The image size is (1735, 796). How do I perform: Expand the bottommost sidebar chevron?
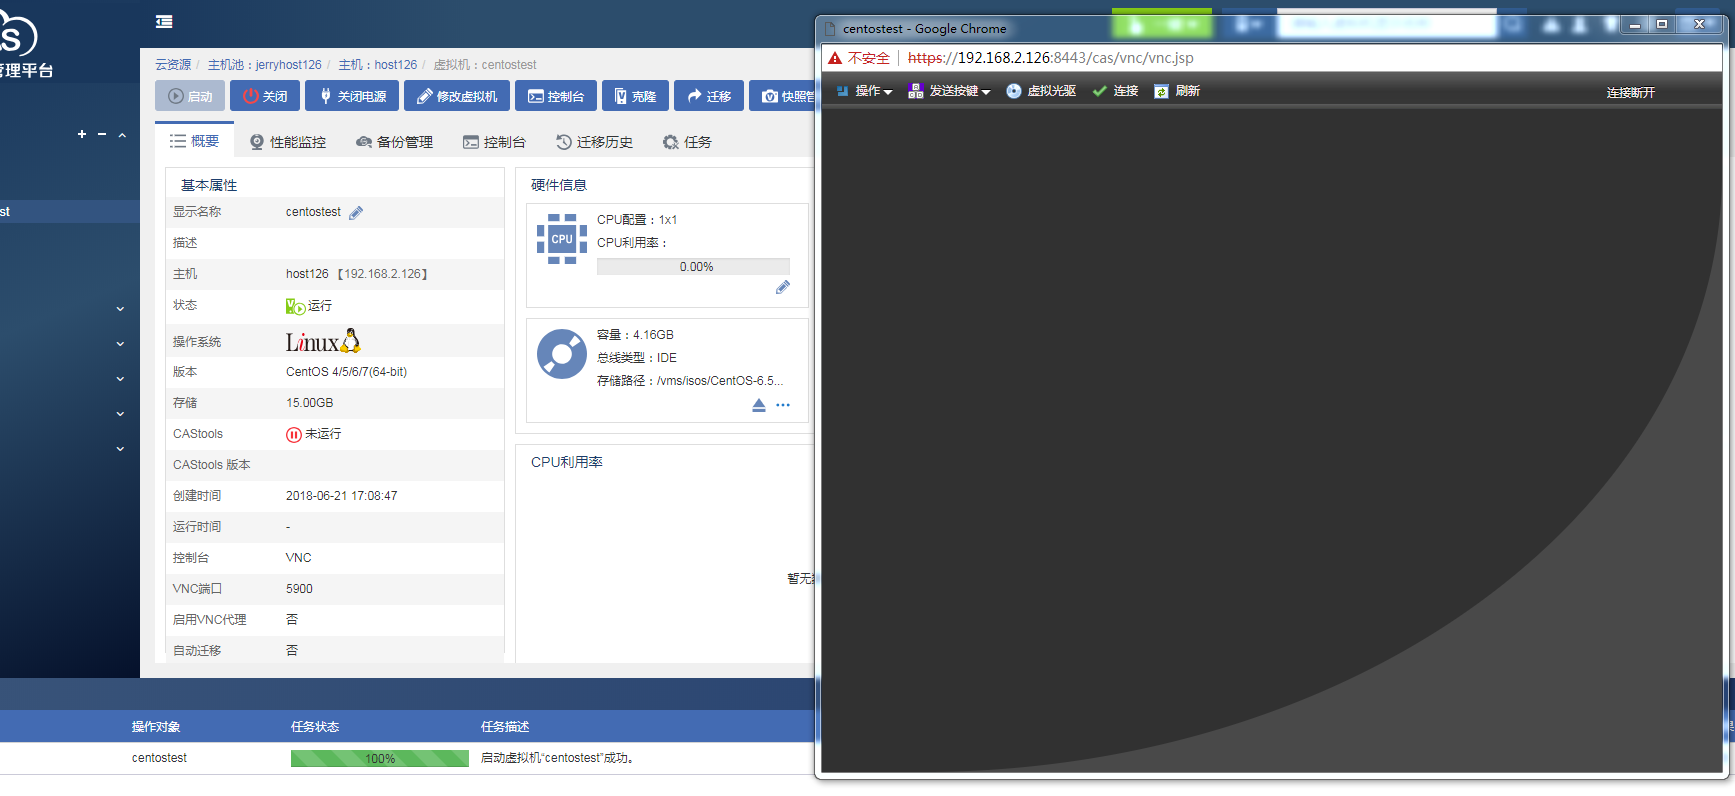(x=120, y=449)
